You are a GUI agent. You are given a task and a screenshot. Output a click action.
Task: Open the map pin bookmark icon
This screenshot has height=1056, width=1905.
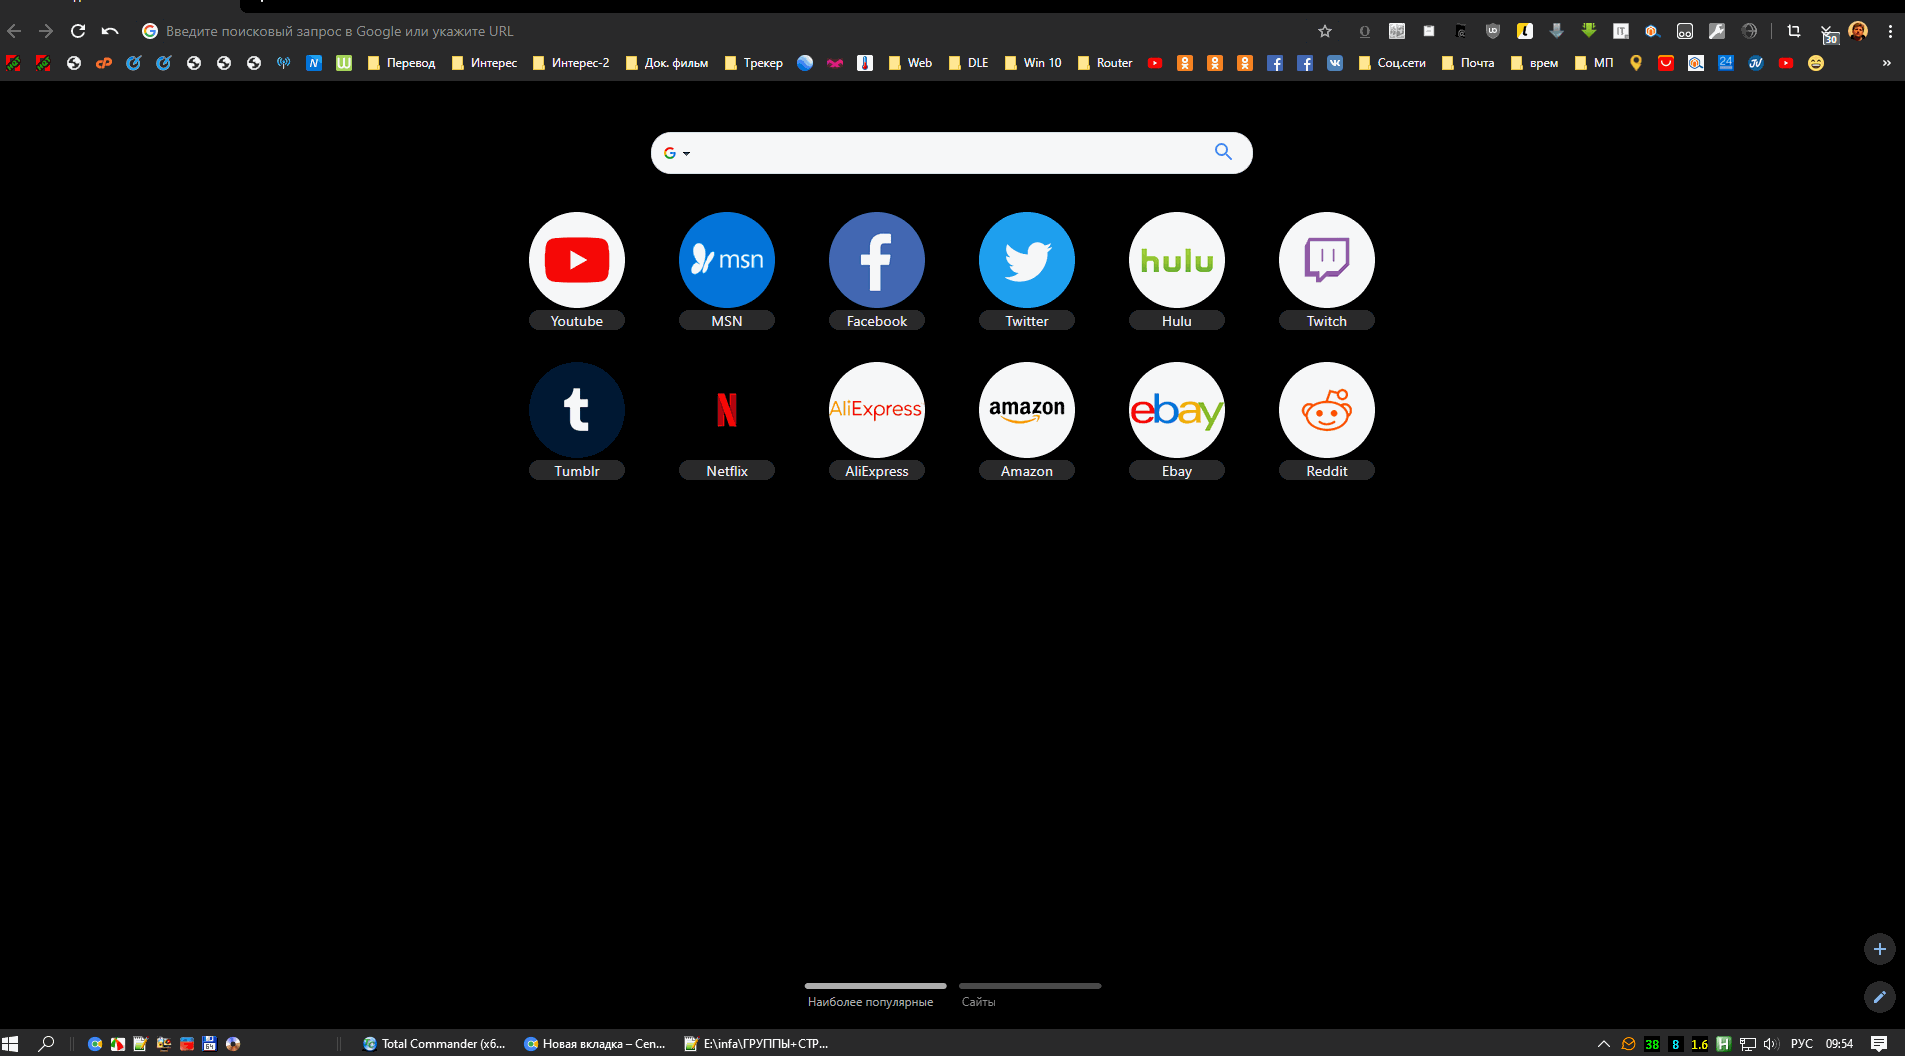1636,63
